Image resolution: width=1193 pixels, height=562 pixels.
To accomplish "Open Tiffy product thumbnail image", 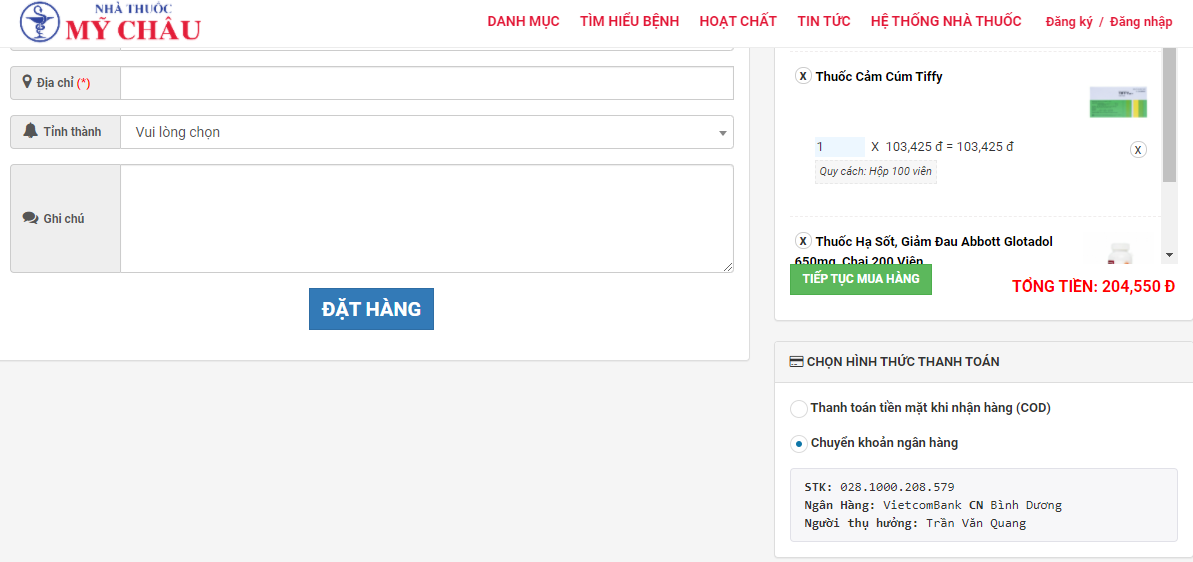I will click(x=1118, y=102).
